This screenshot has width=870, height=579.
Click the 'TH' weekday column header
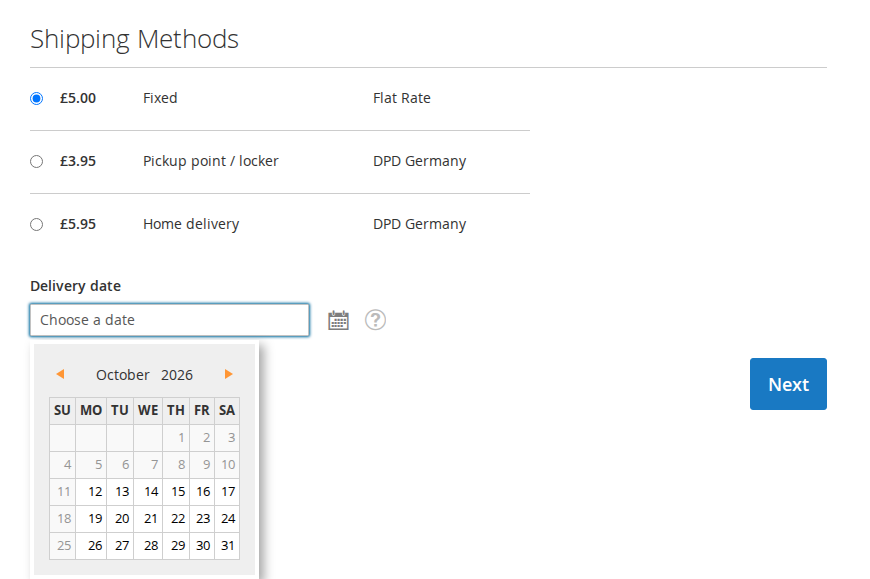point(176,410)
